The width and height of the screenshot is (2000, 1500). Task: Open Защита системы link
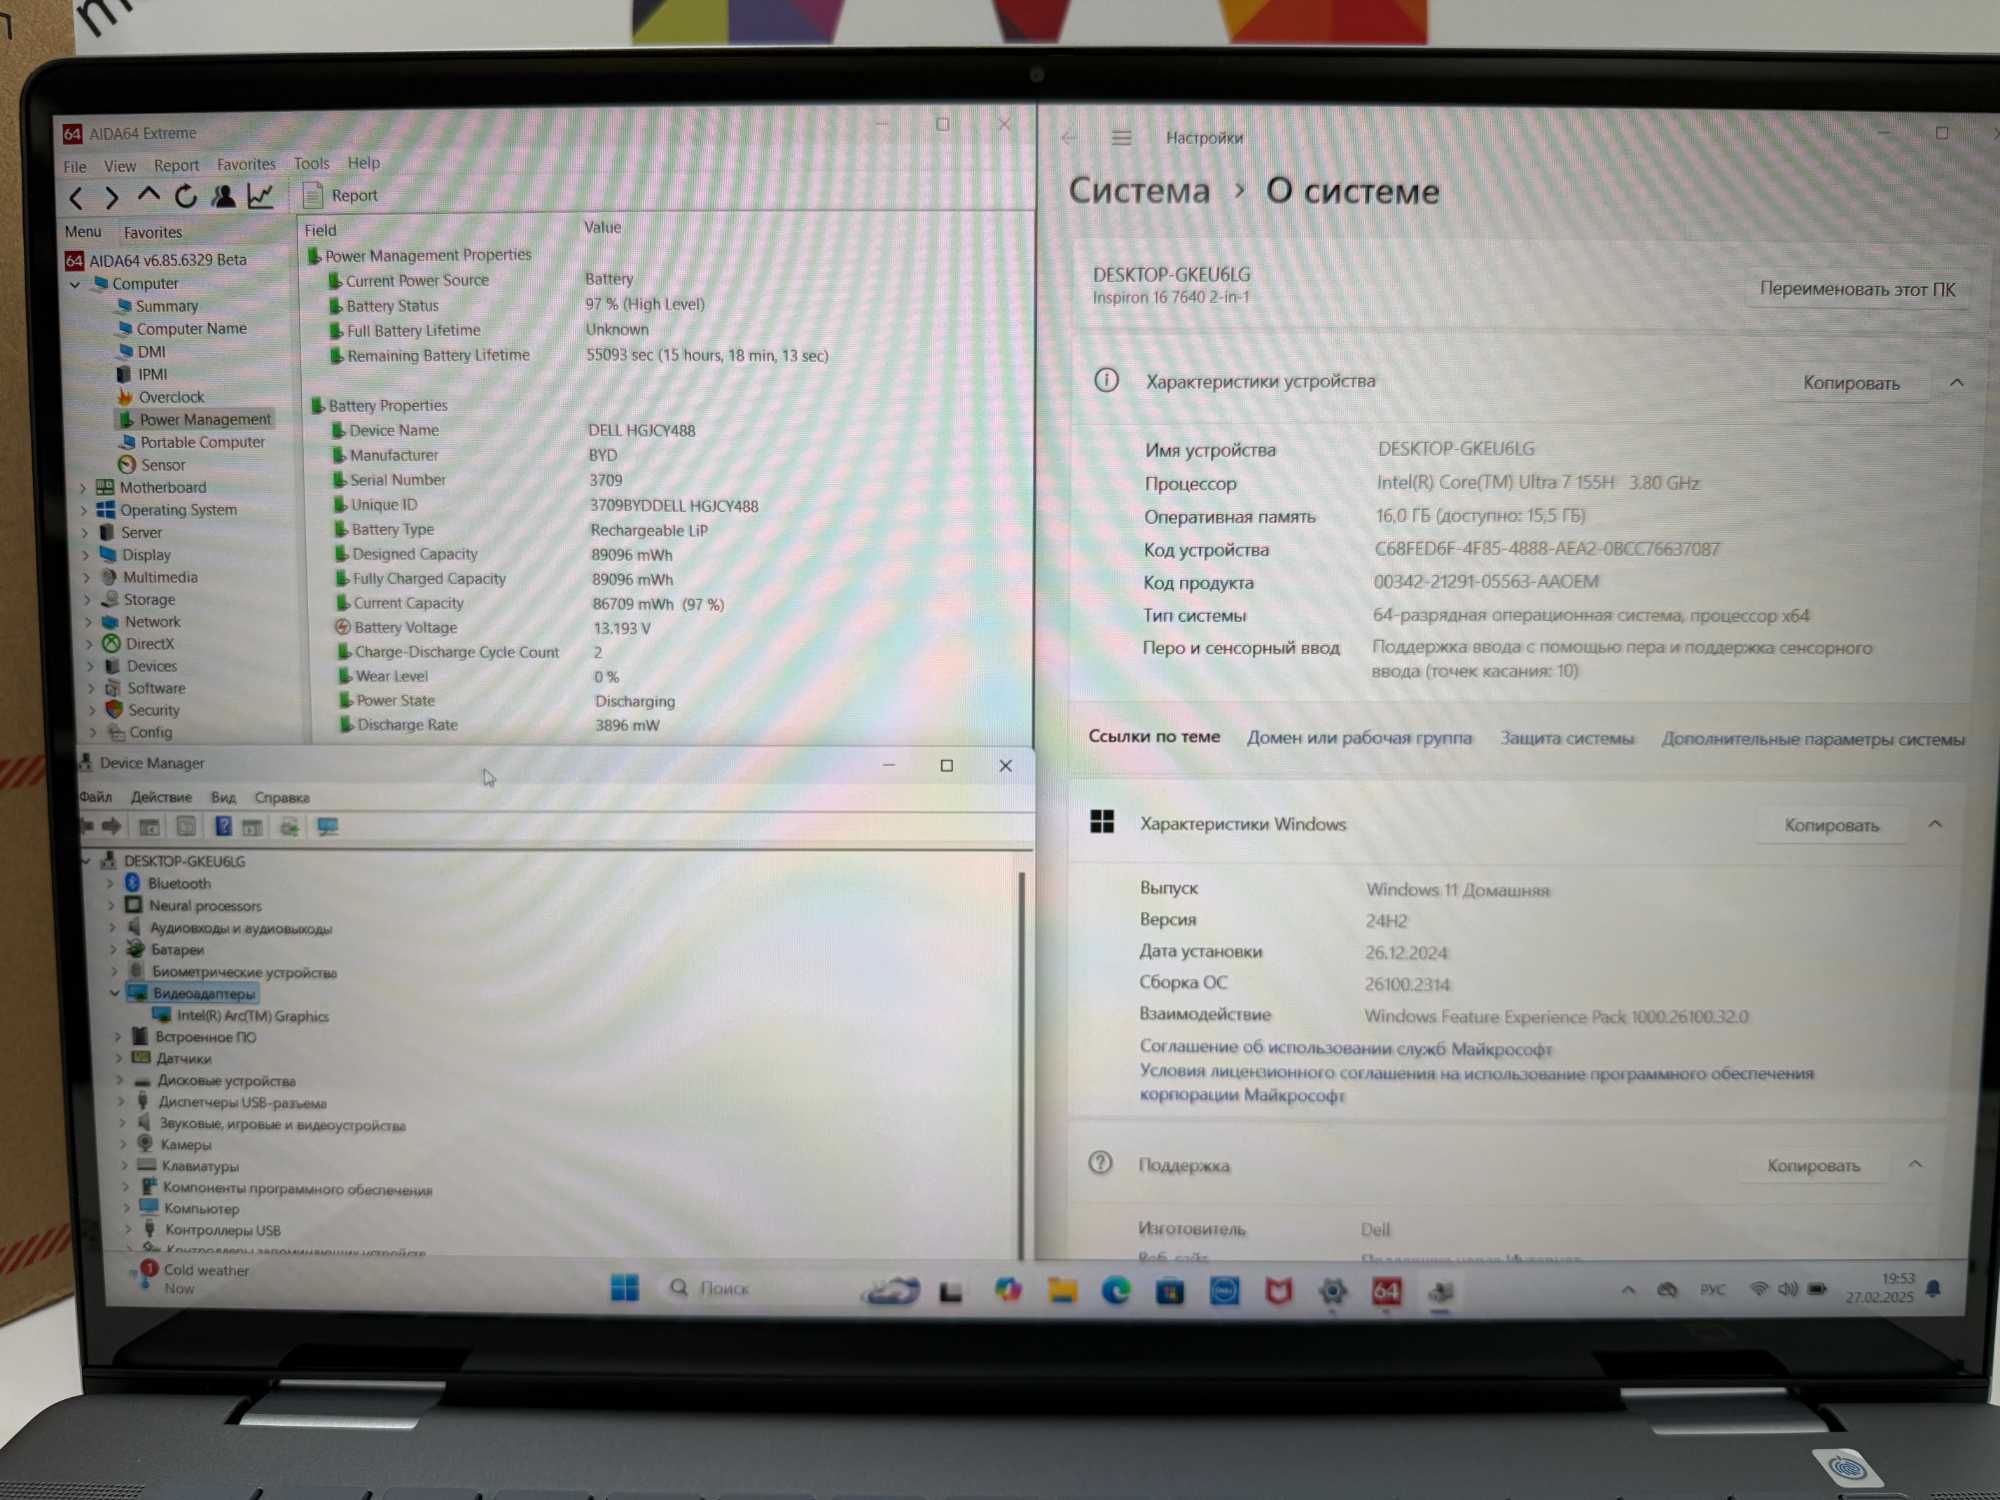[x=1567, y=739]
